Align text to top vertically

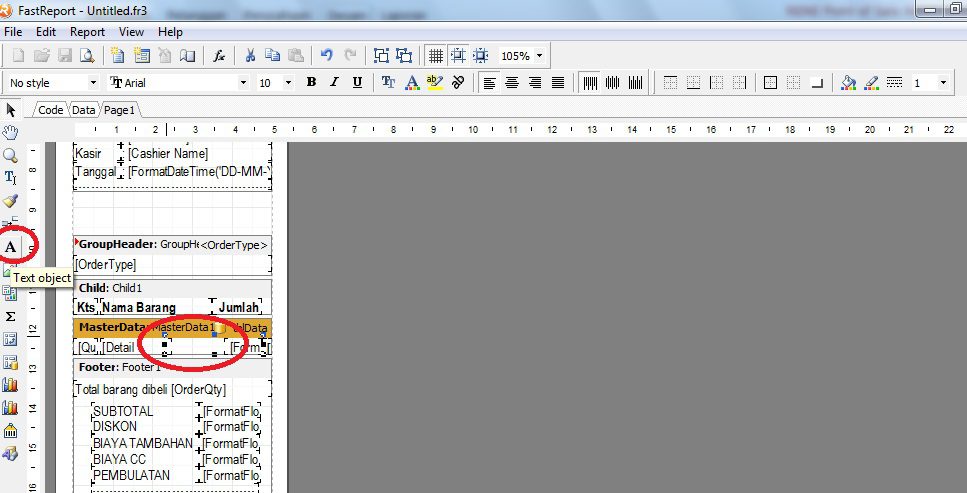pos(590,83)
